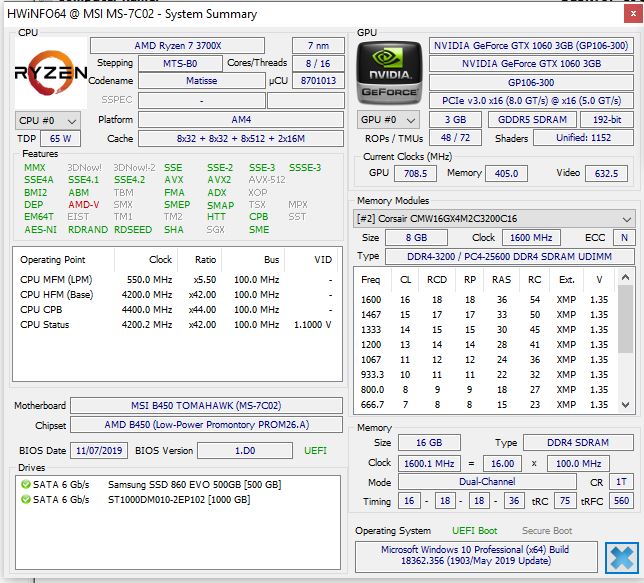Click the GPU memory clock 405.0 field

point(506,173)
